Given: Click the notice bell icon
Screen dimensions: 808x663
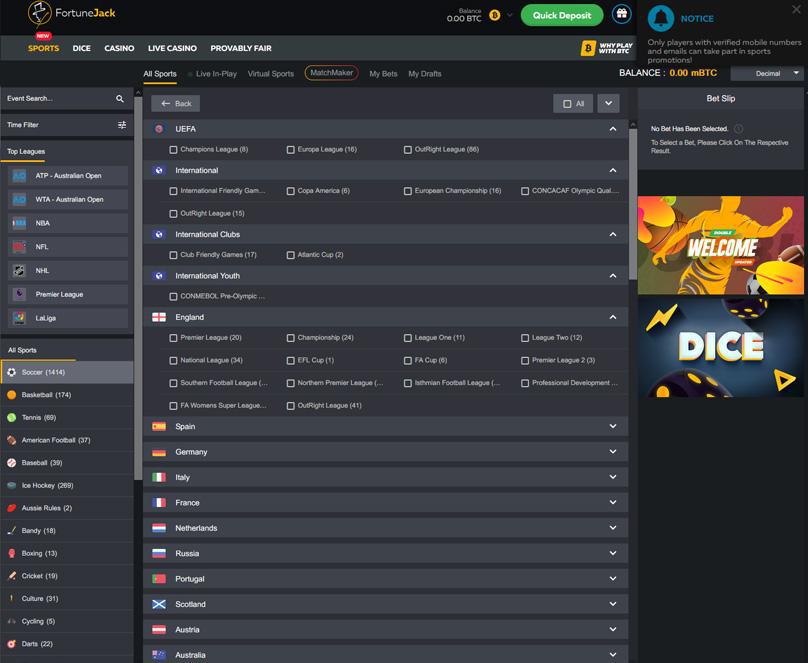Looking at the screenshot, I should click(x=661, y=19).
